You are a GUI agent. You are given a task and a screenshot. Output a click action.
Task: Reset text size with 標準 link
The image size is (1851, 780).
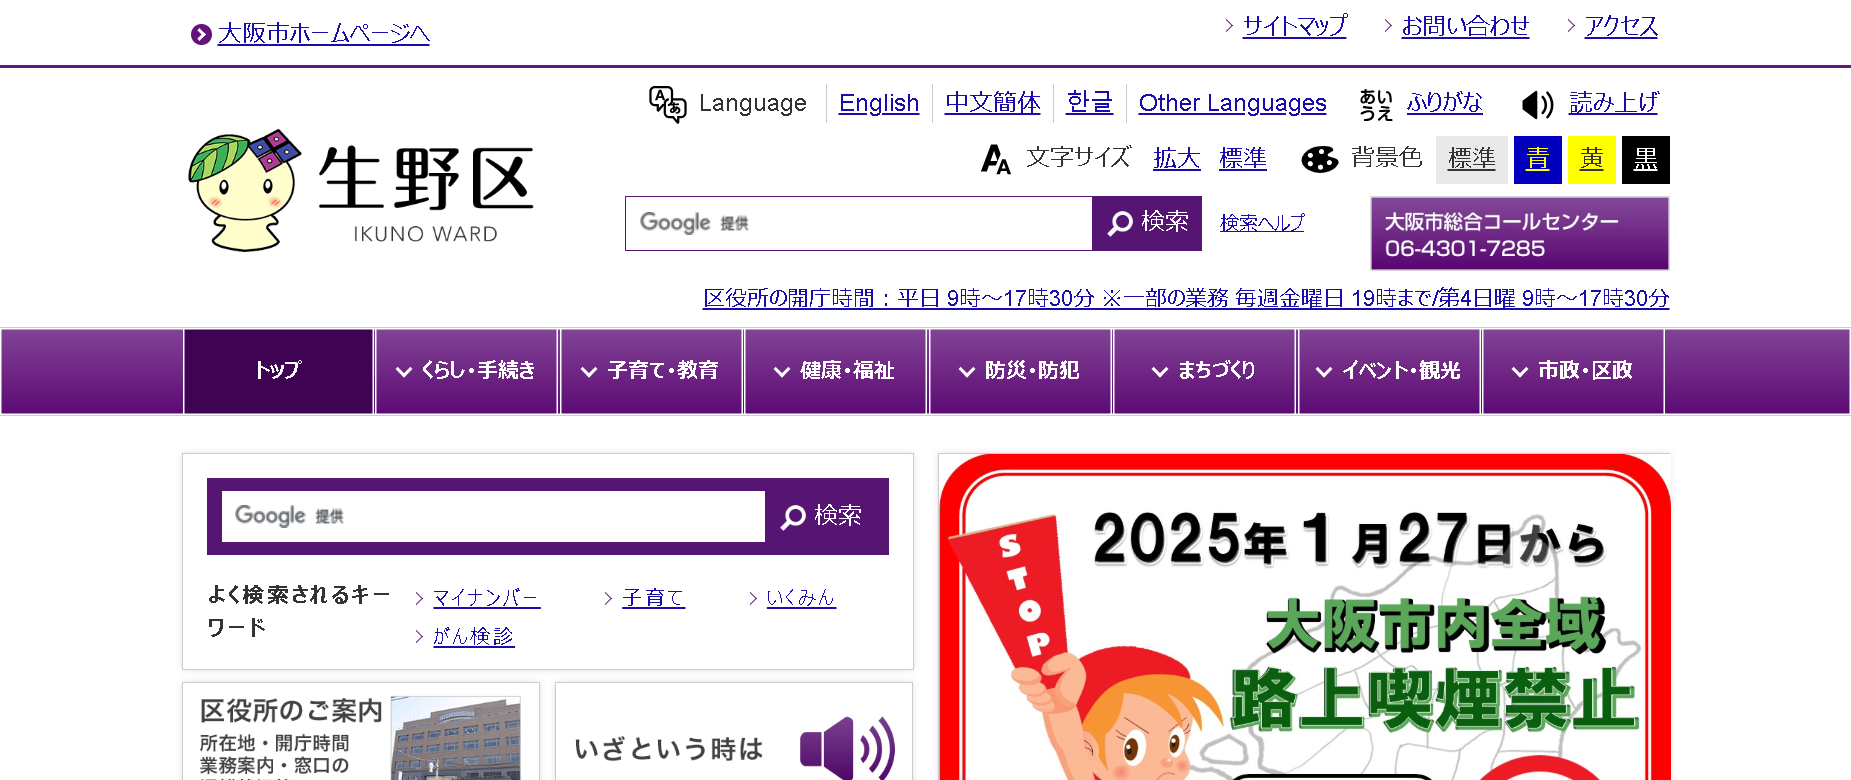click(1243, 158)
